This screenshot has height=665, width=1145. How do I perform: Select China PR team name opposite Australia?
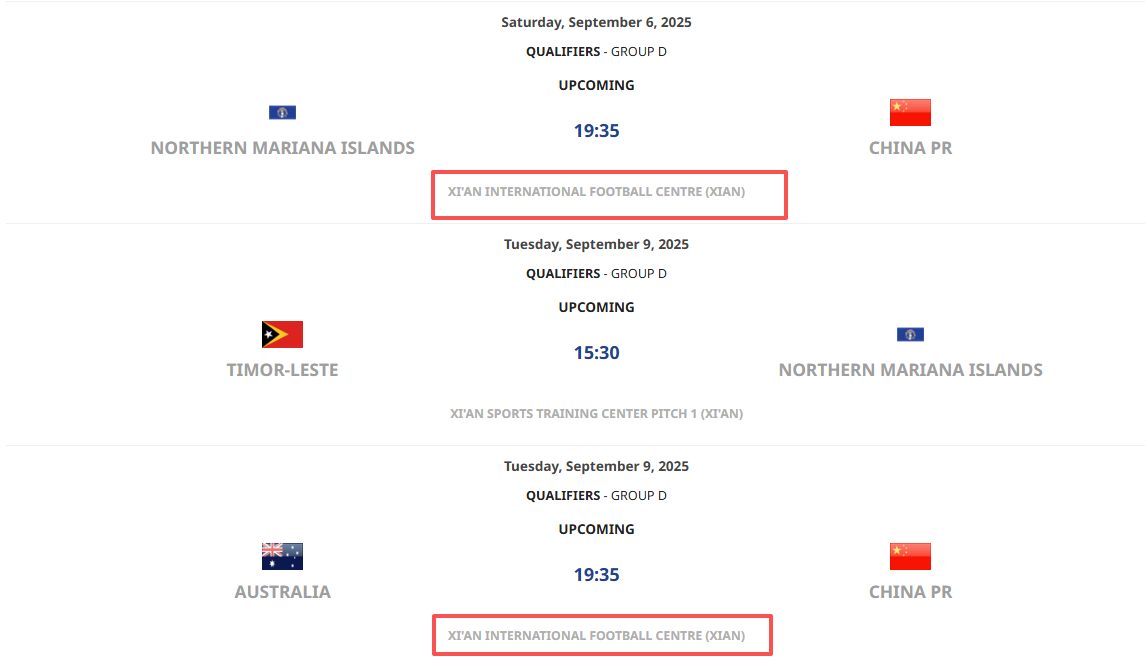point(910,592)
